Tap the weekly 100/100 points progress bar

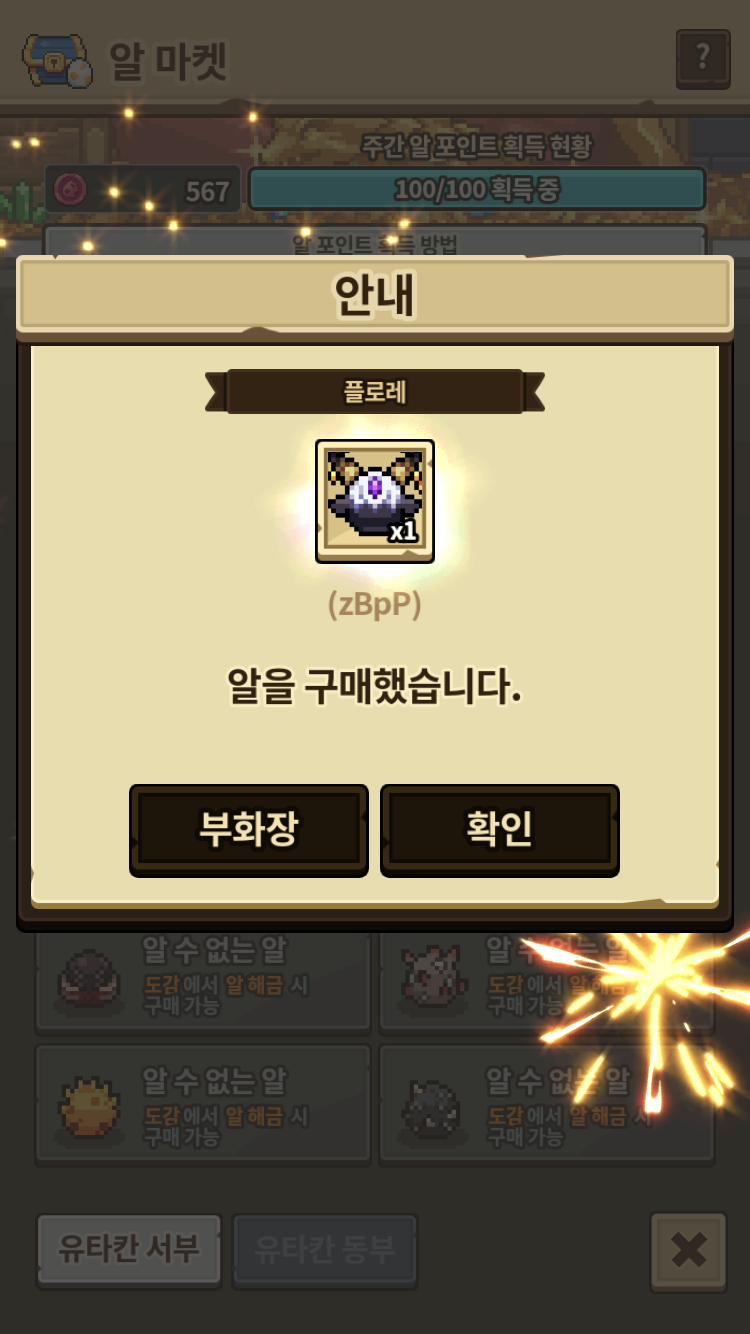pos(477,189)
